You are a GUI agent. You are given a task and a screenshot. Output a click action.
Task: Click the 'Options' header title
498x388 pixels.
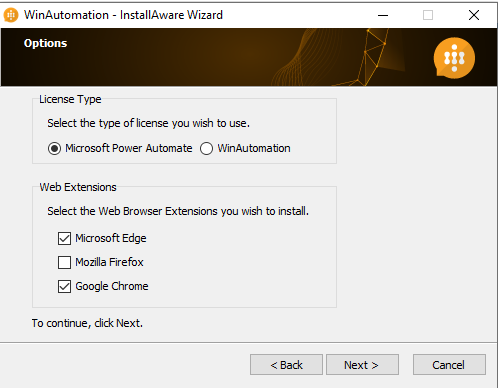click(45, 43)
